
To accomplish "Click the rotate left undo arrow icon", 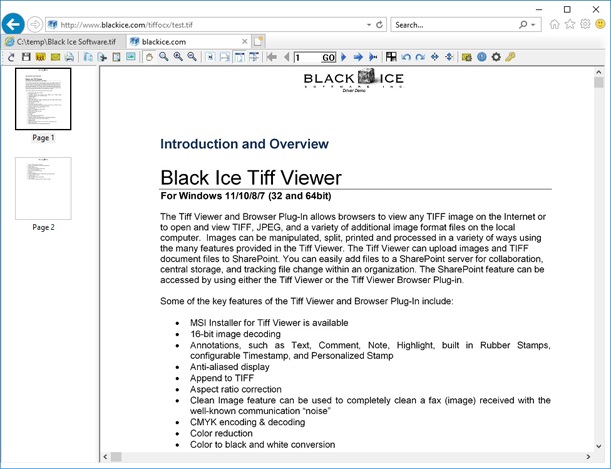I will pyautogui.click(x=406, y=57).
